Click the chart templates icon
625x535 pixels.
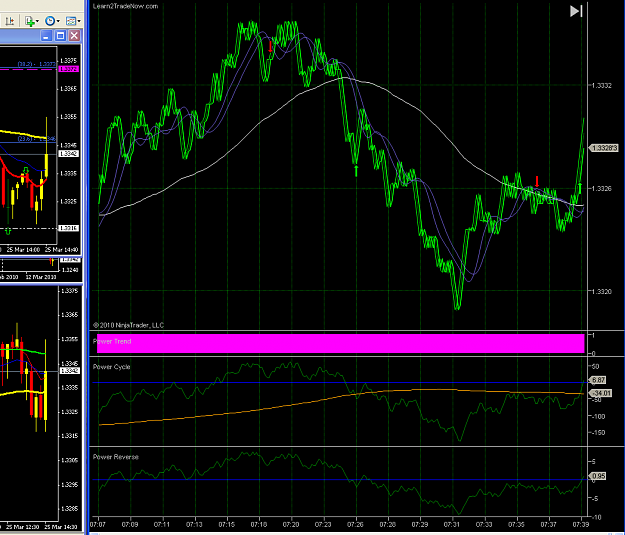(71, 21)
